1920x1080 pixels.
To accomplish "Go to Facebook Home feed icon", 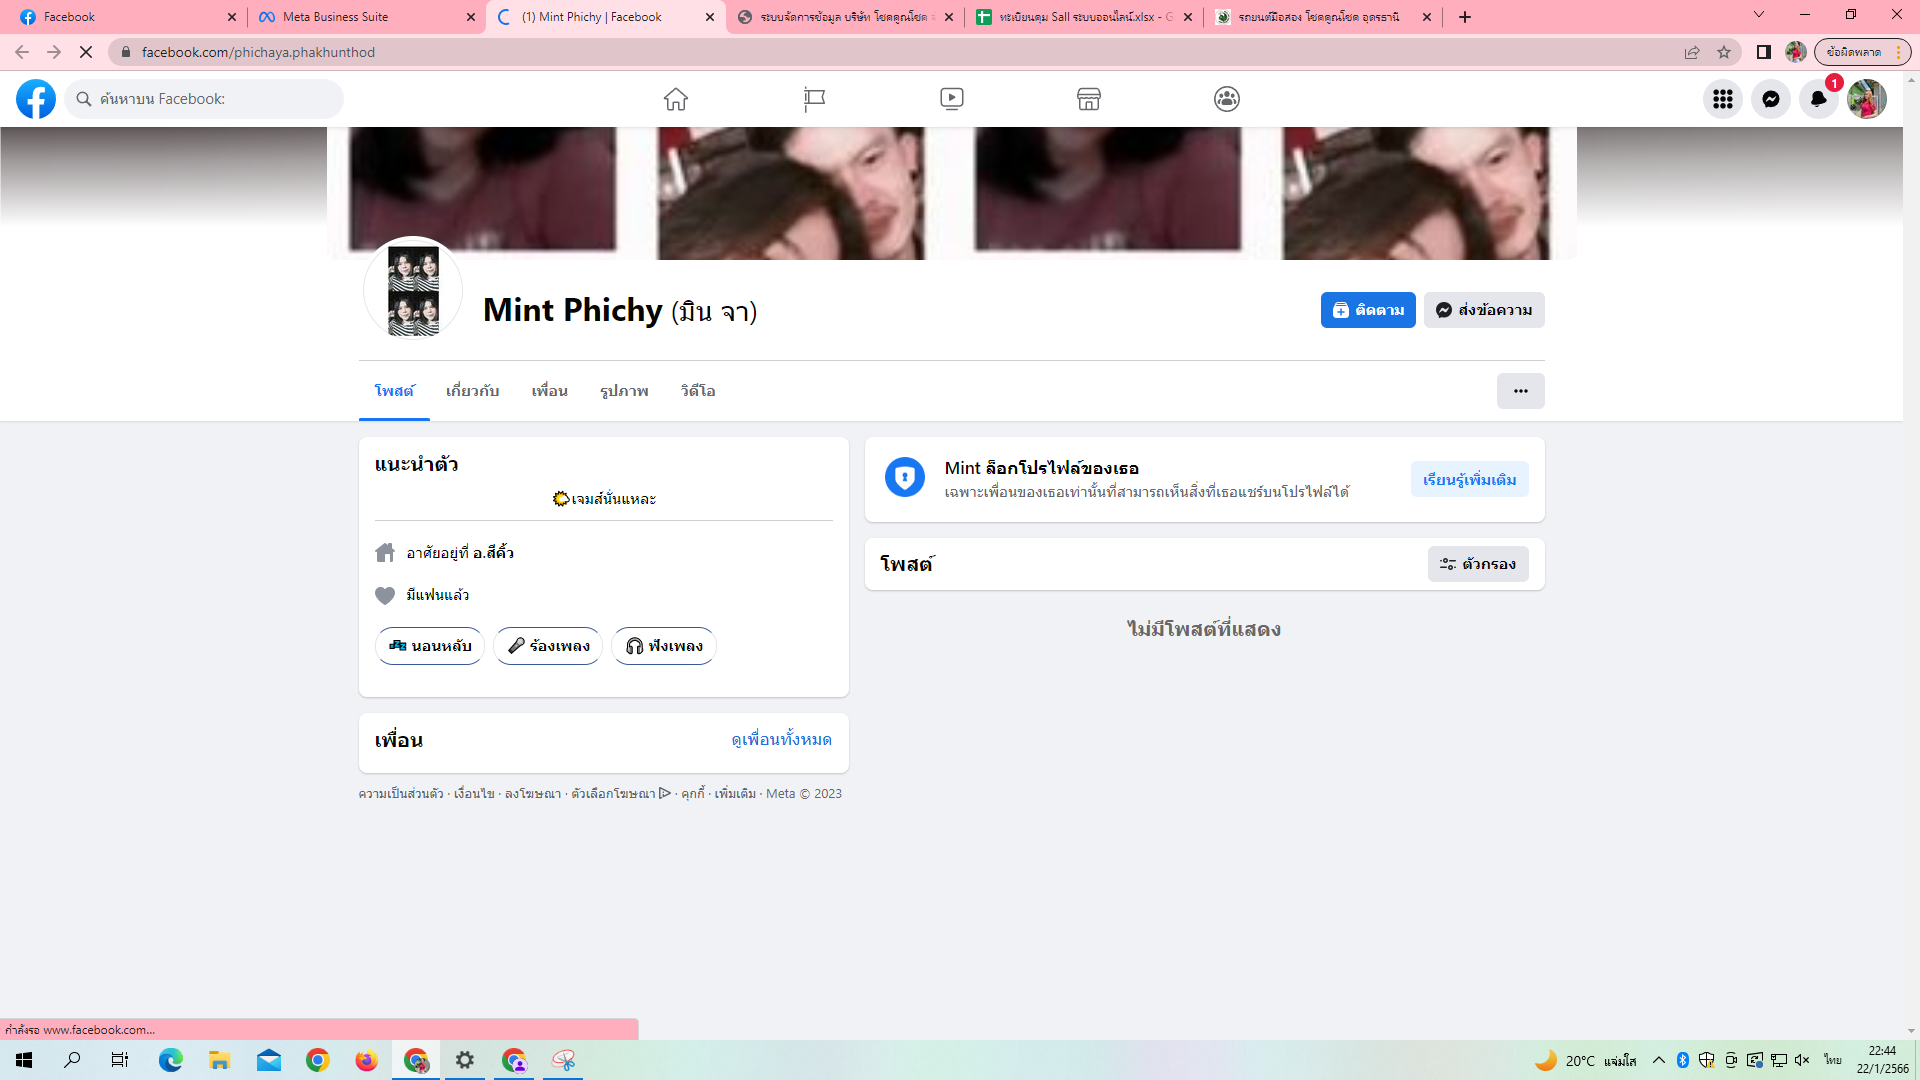I will click(x=676, y=99).
